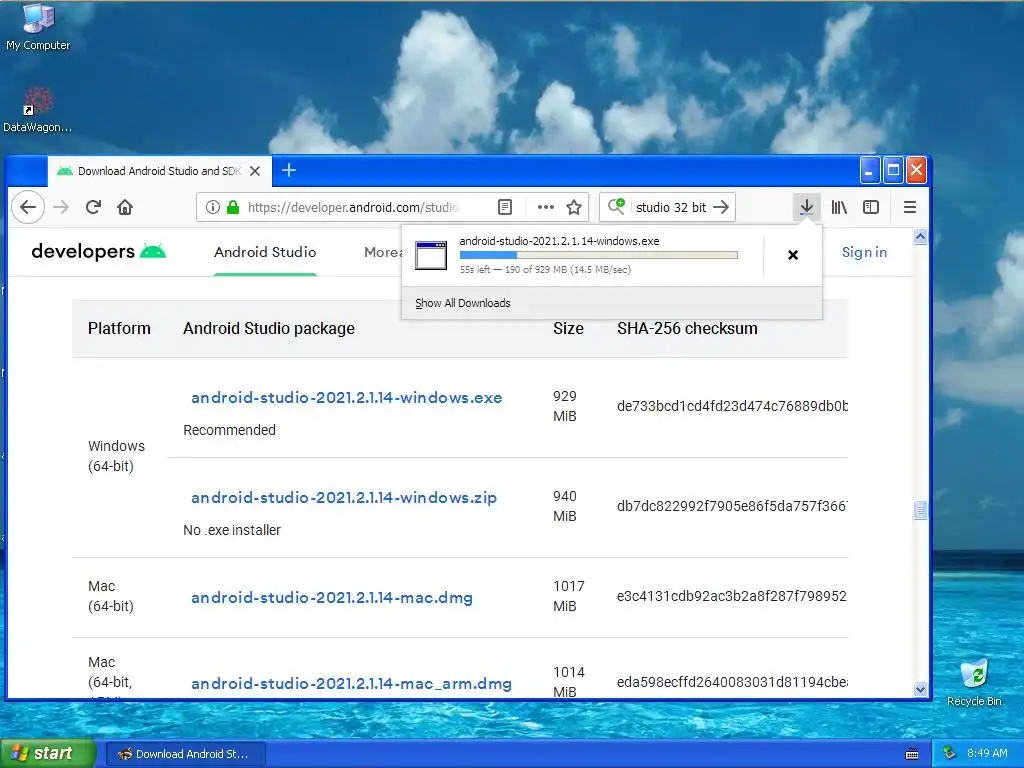Click the search engine magnifier icon
1024x768 pixels.
616,206
